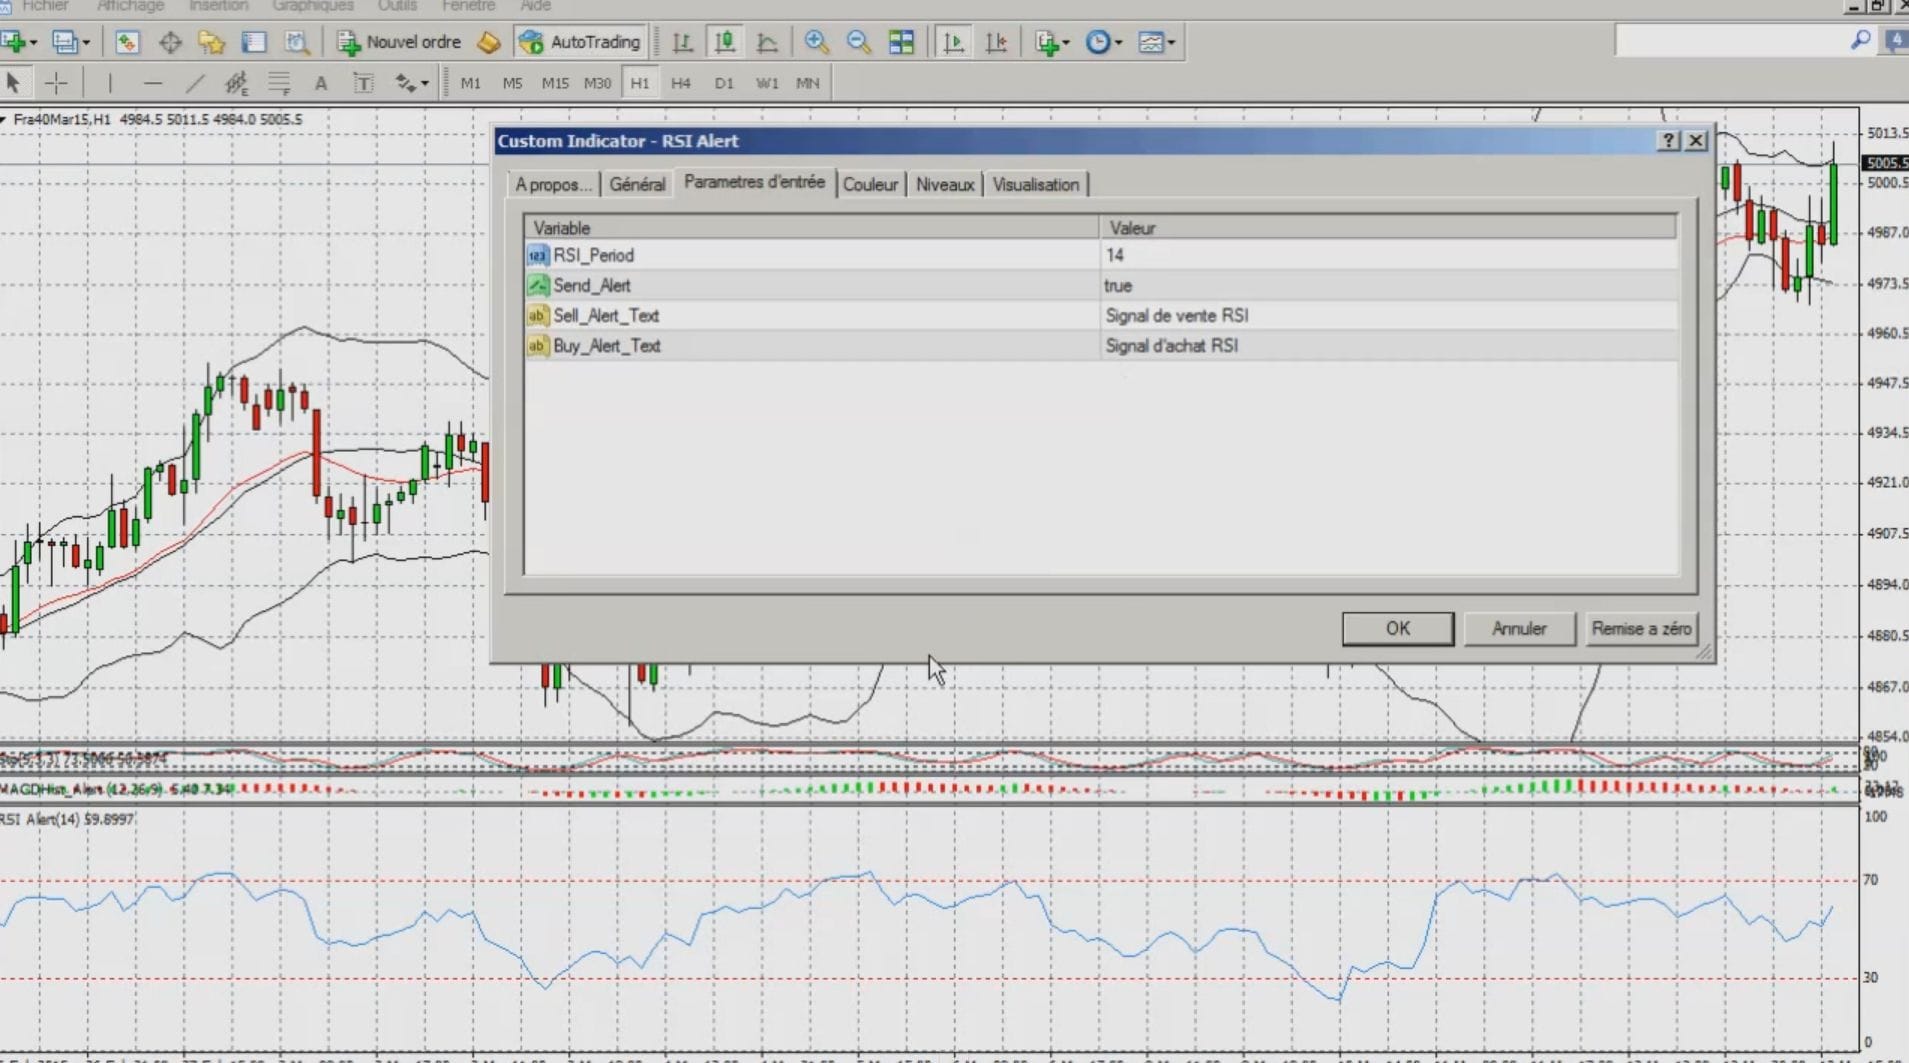Select the Crosshair cursor tool

[x=57, y=83]
